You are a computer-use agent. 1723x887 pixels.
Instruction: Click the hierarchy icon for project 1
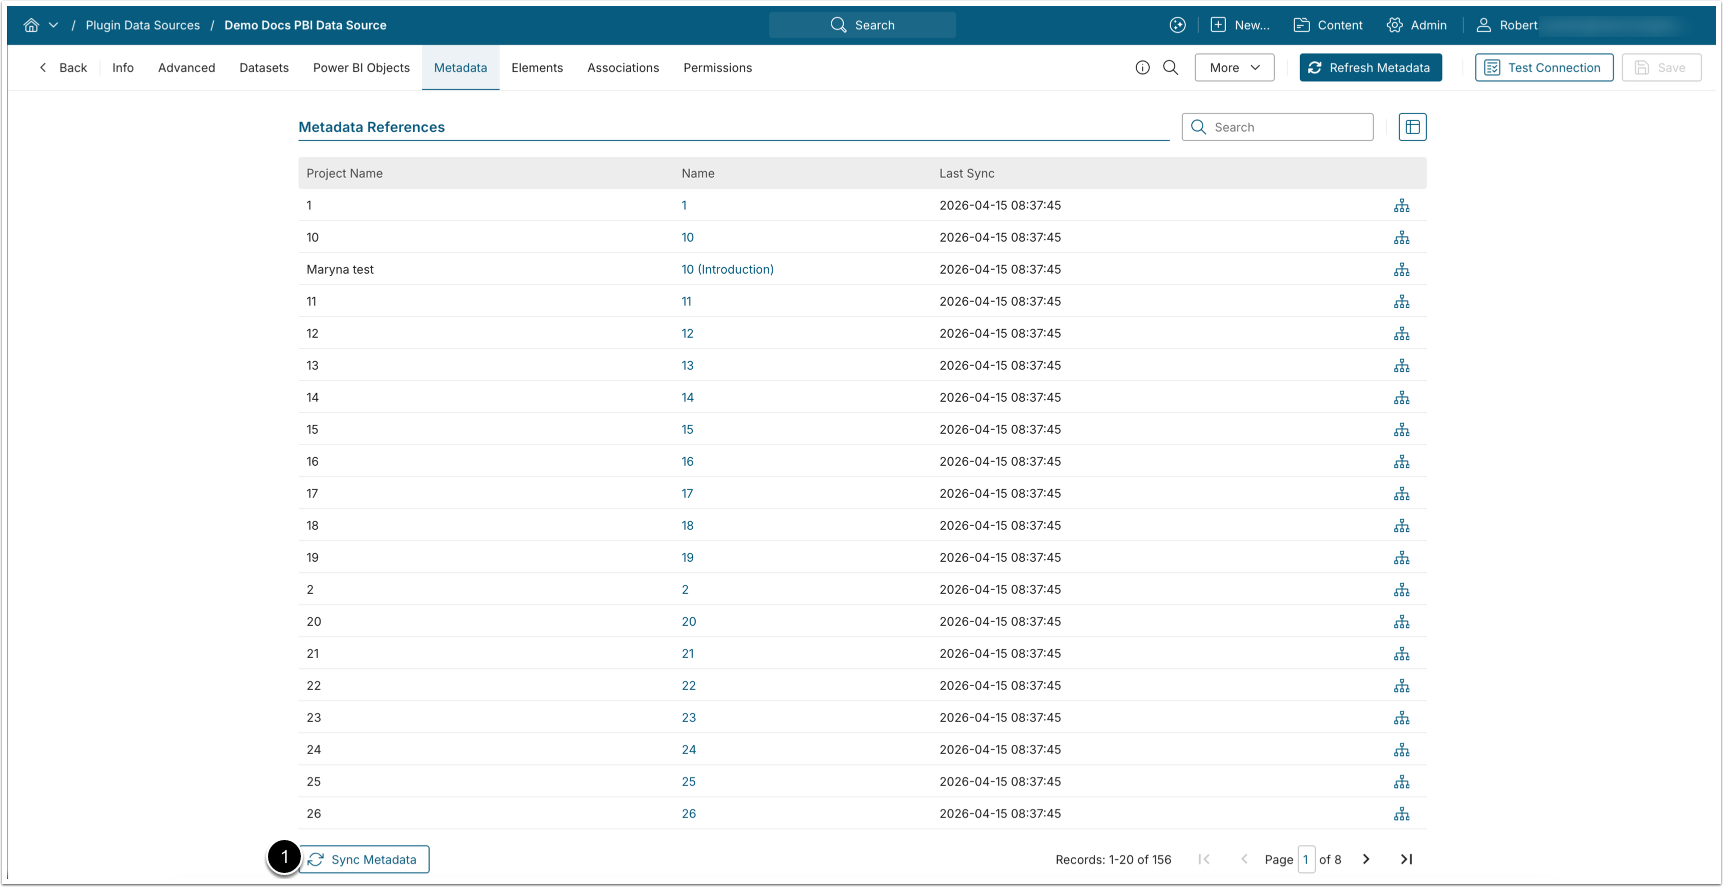[x=1401, y=206]
